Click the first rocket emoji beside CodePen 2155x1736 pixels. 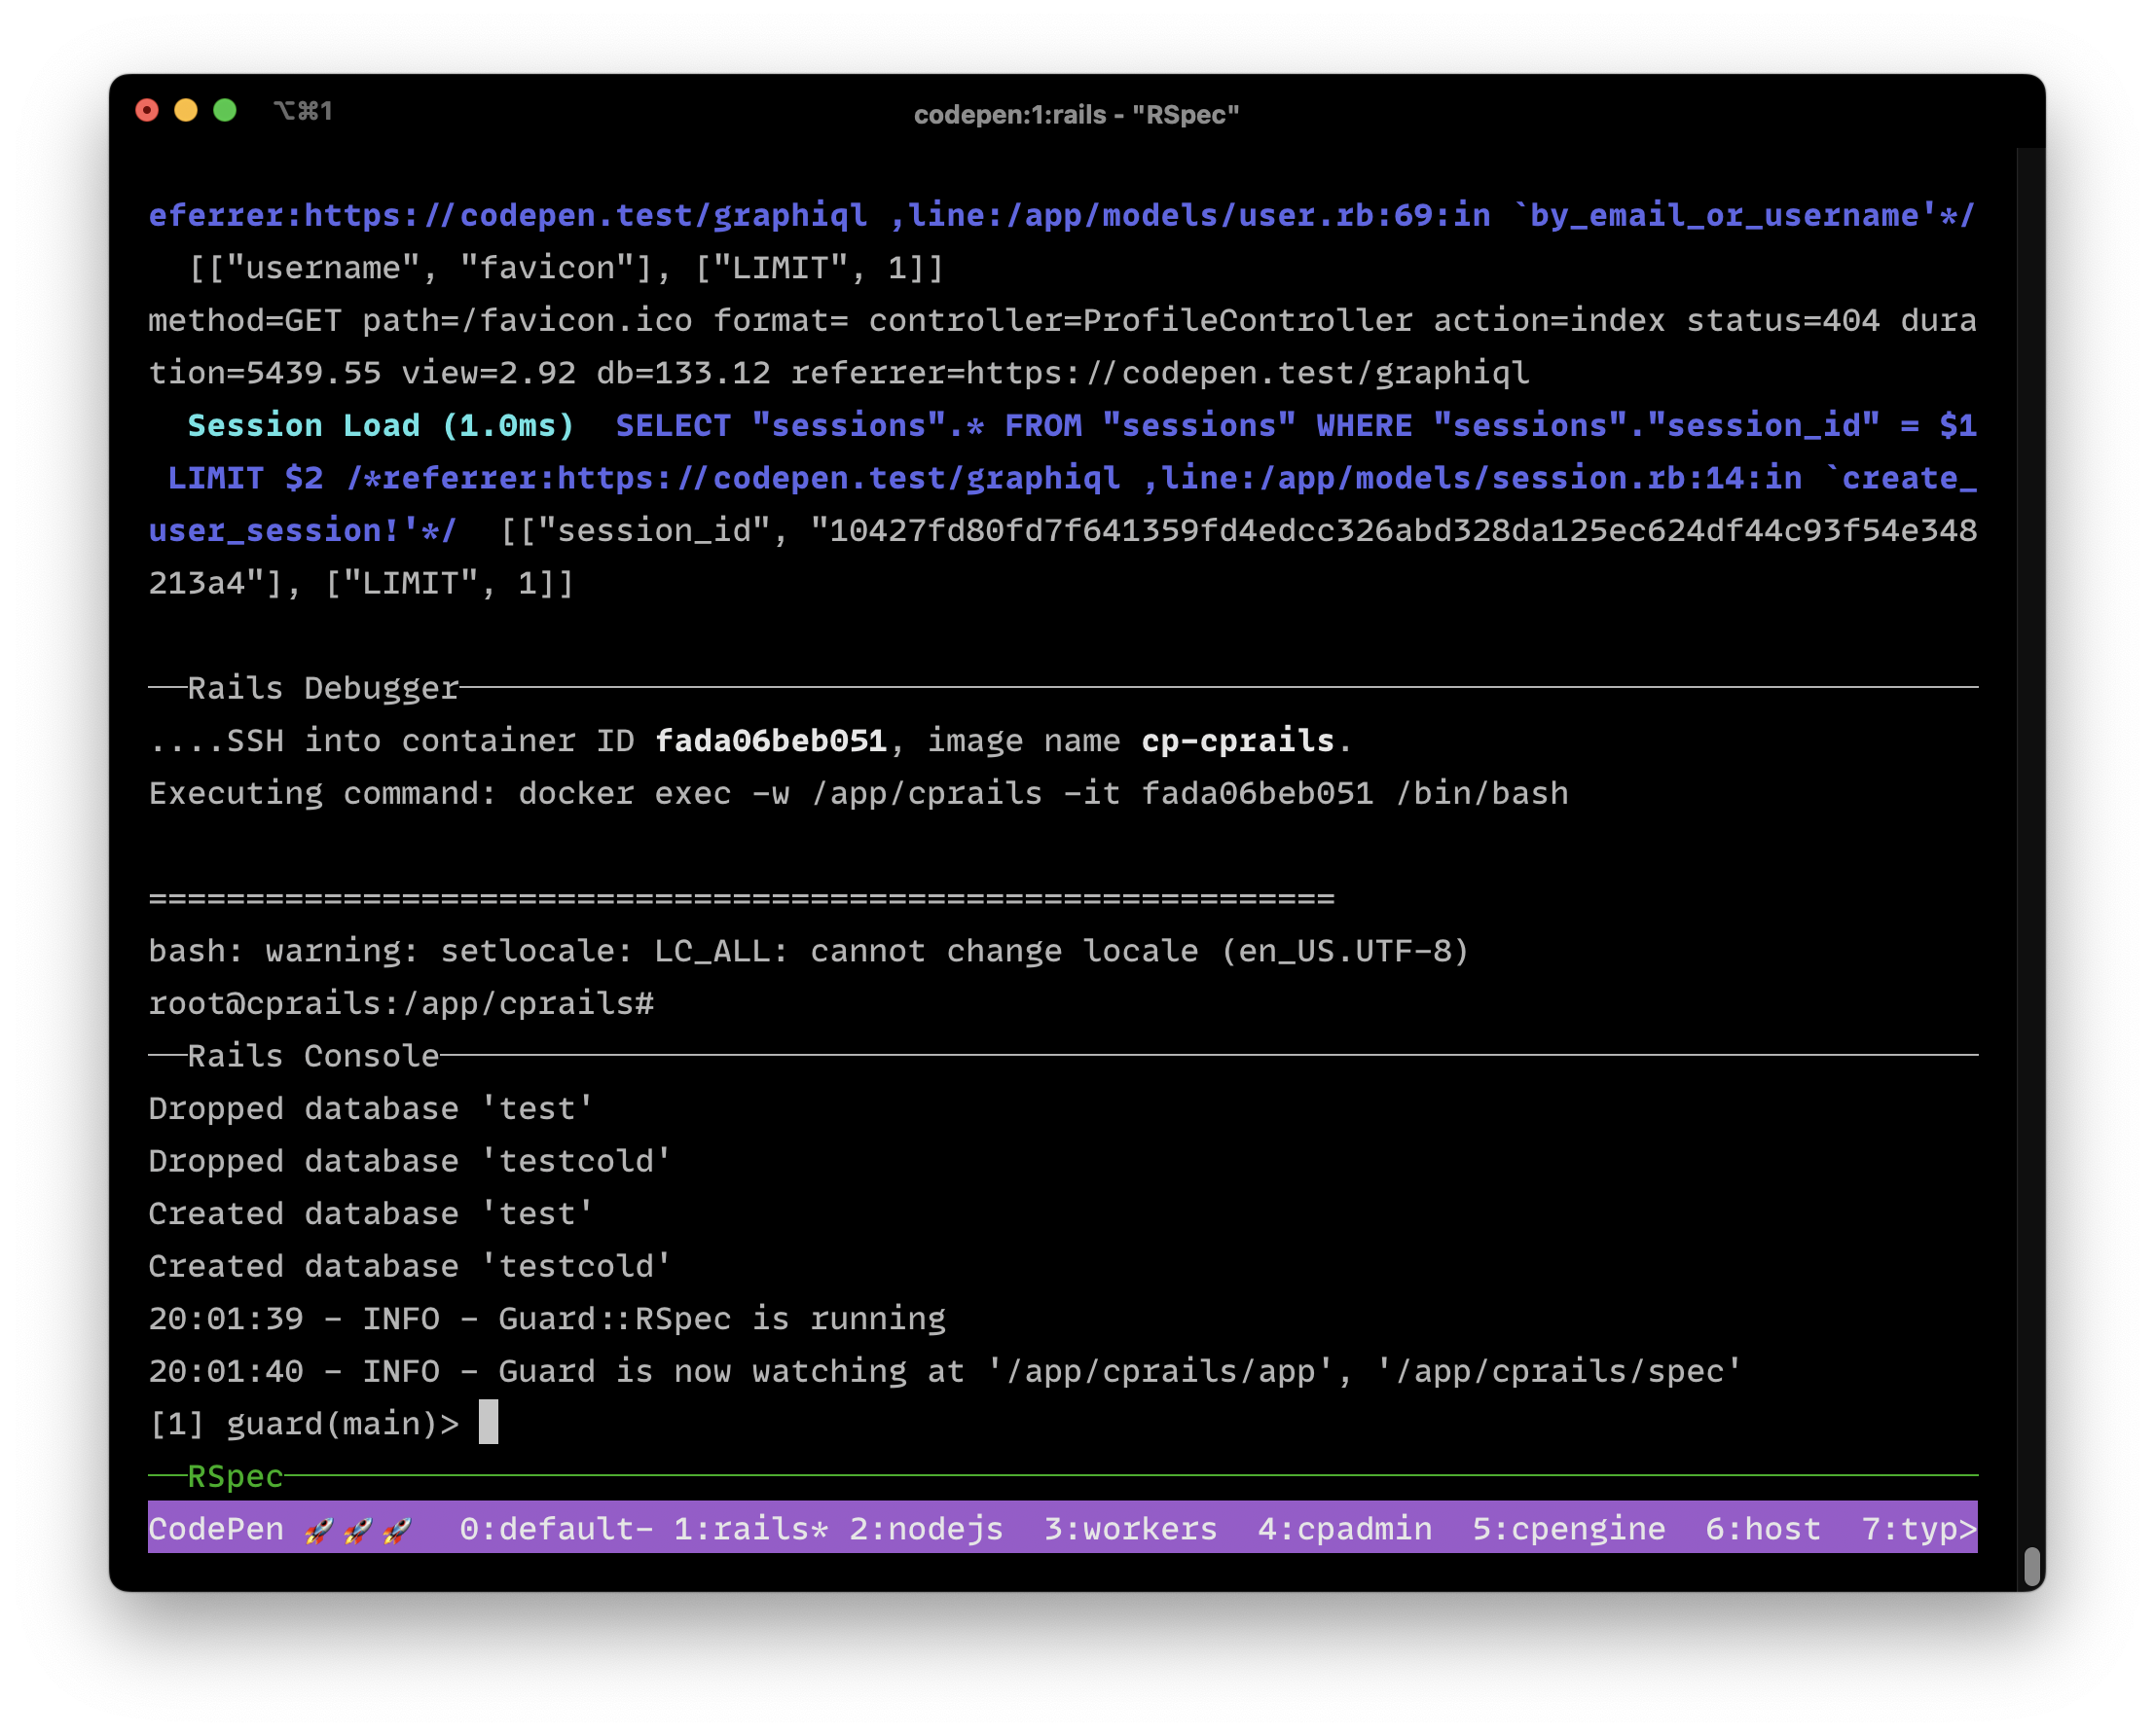pyautogui.click(x=318, y=1528)
